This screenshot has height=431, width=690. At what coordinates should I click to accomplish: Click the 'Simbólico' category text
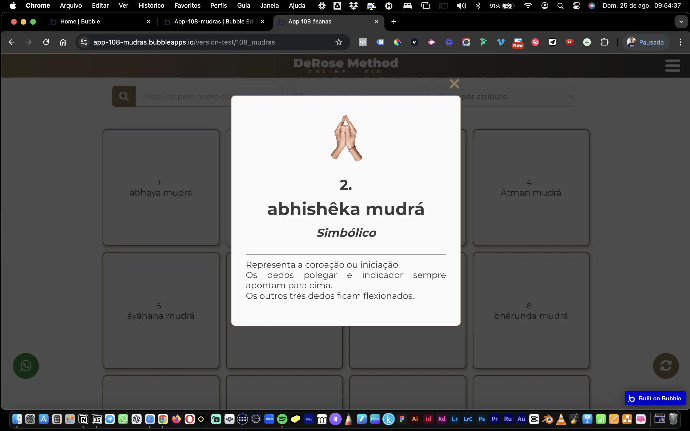[x=346, y=233]
